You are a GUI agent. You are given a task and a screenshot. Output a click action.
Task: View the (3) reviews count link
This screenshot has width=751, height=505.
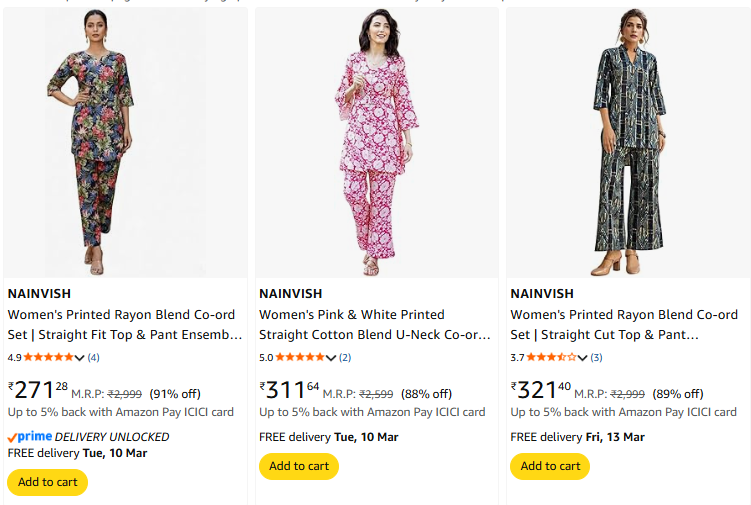pos(596,357)
